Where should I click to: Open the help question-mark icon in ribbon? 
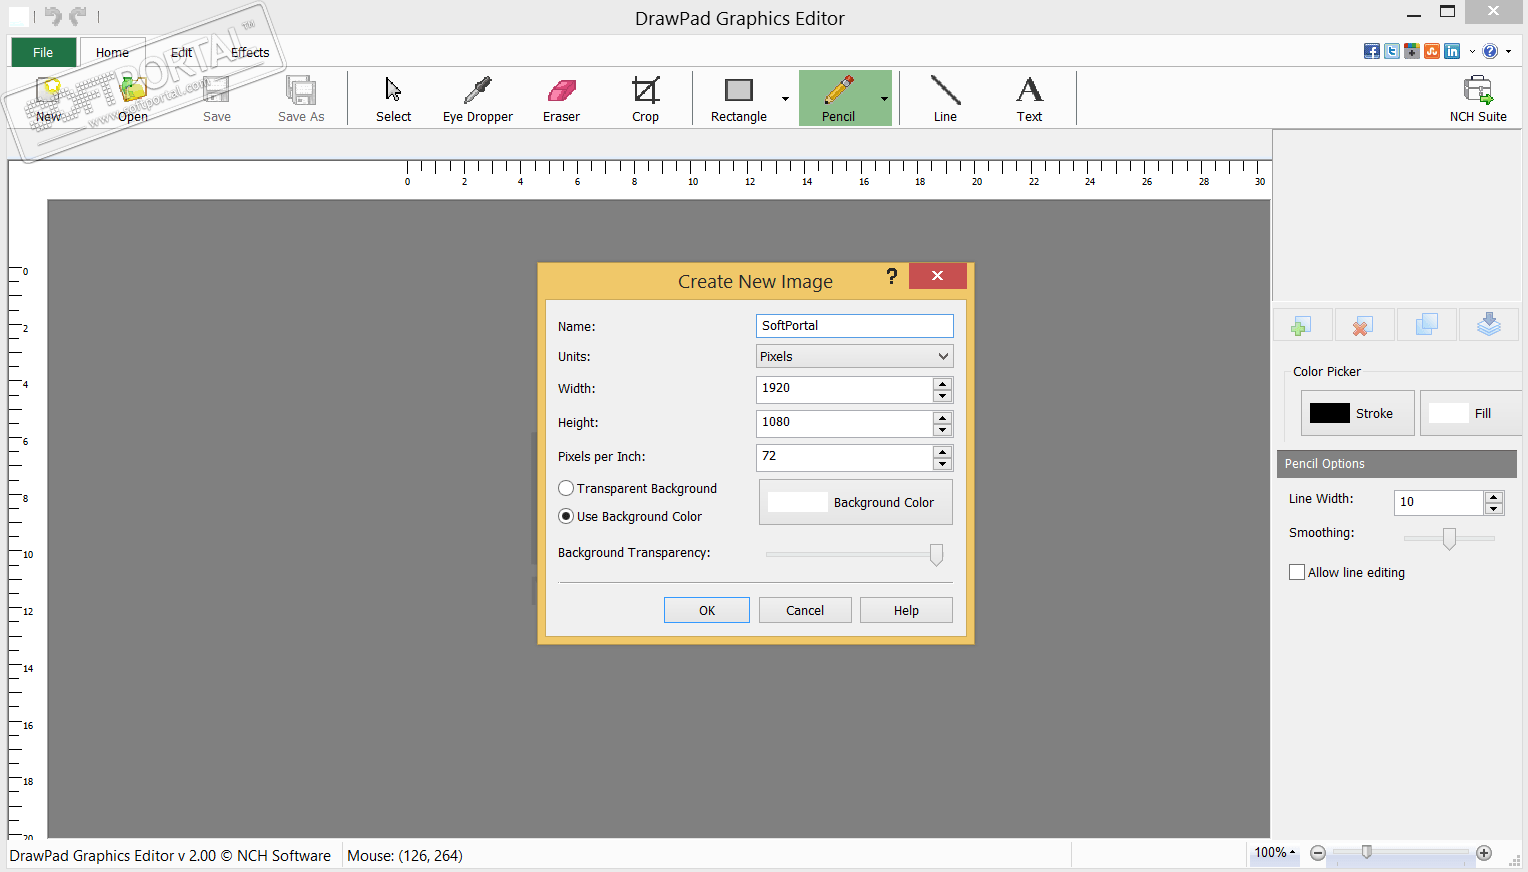[1490, 51]
